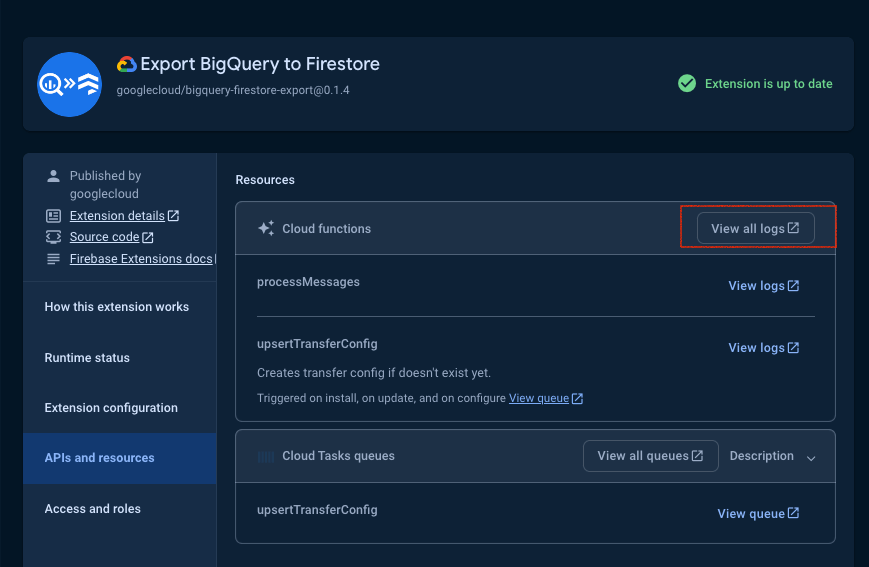Click the Cloud functions sparkle icon
Viewport: 869px width, 567px height.
266,228
